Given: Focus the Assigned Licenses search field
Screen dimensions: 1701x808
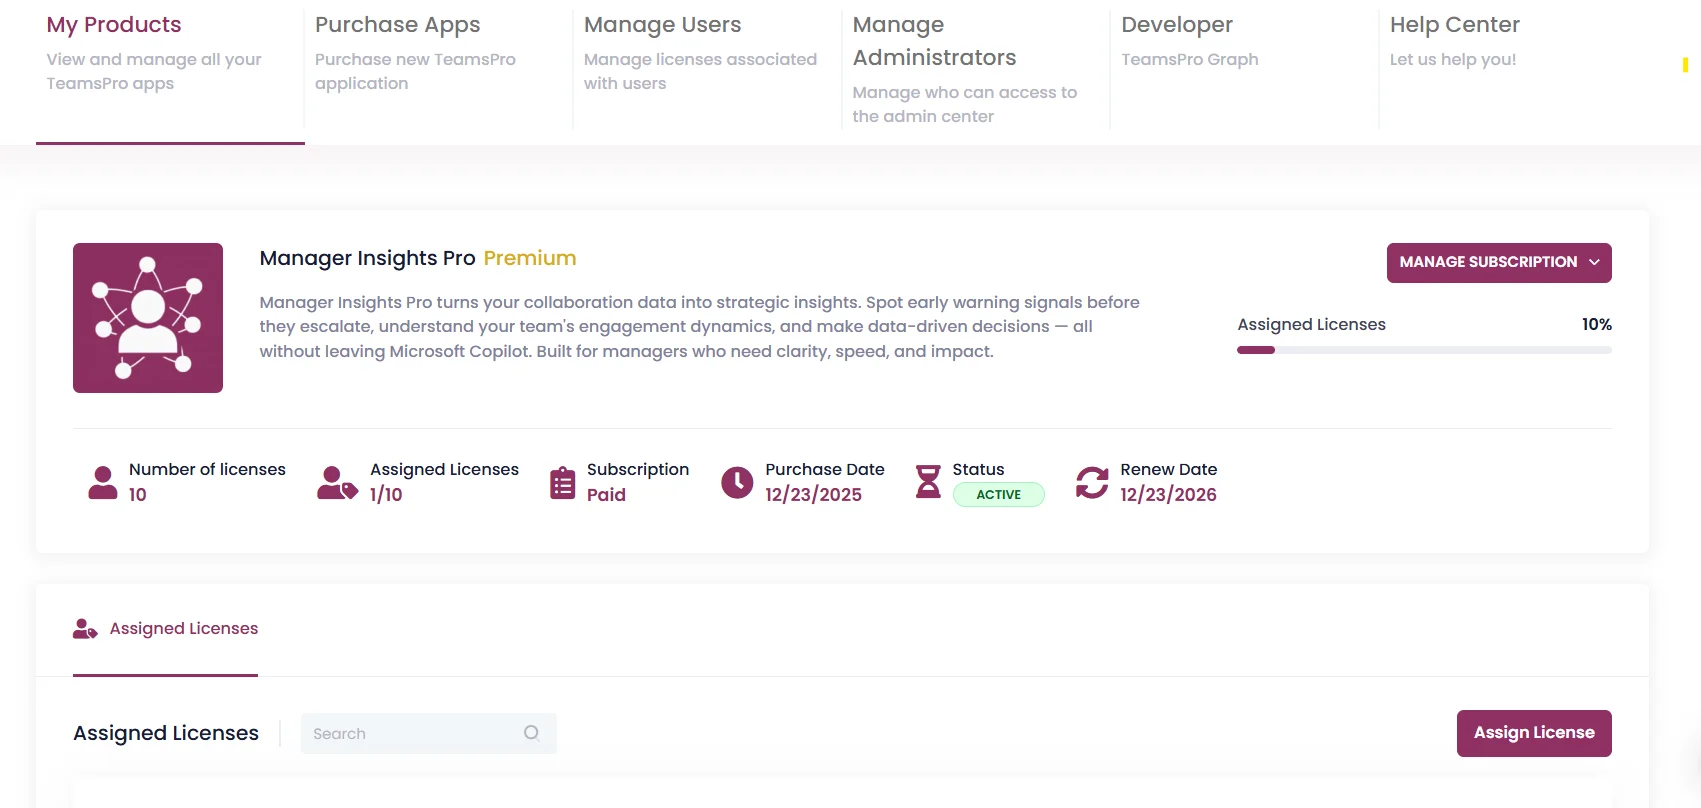Looking at the screenshot, I should click(428, 733).
